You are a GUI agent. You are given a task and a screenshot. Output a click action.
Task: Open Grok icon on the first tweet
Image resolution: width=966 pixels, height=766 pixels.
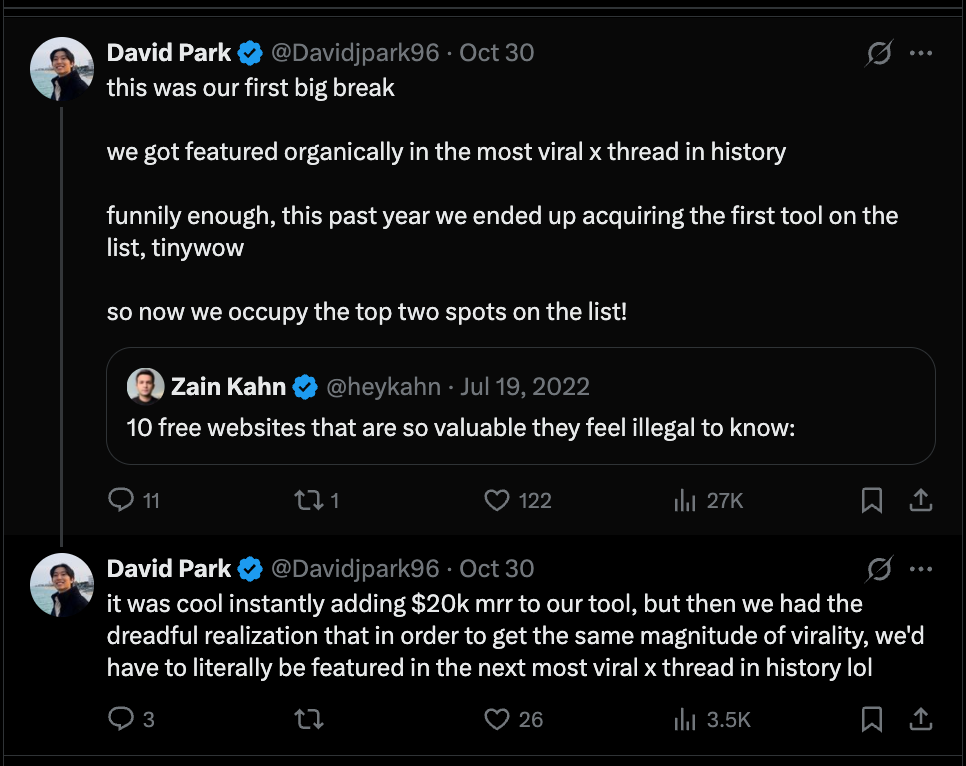click(878, 53)
